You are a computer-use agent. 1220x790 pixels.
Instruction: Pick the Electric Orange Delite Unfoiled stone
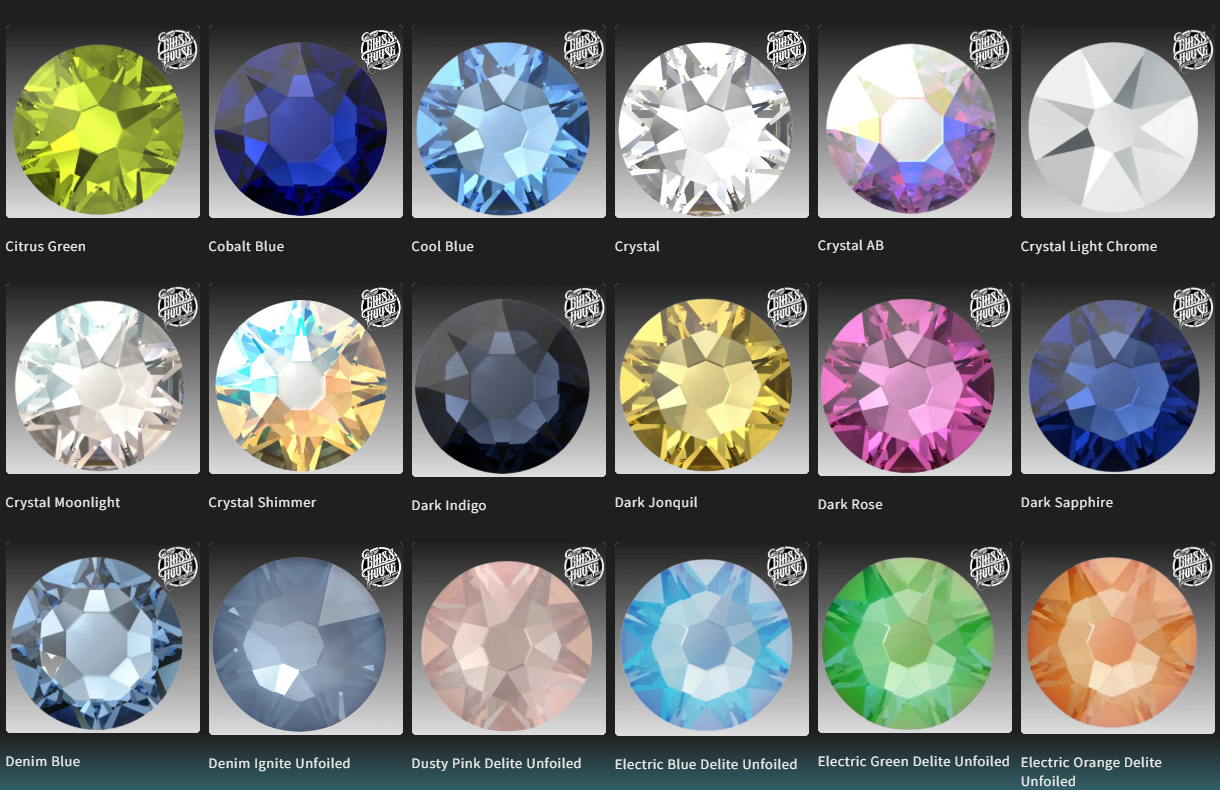[1118, 637]
